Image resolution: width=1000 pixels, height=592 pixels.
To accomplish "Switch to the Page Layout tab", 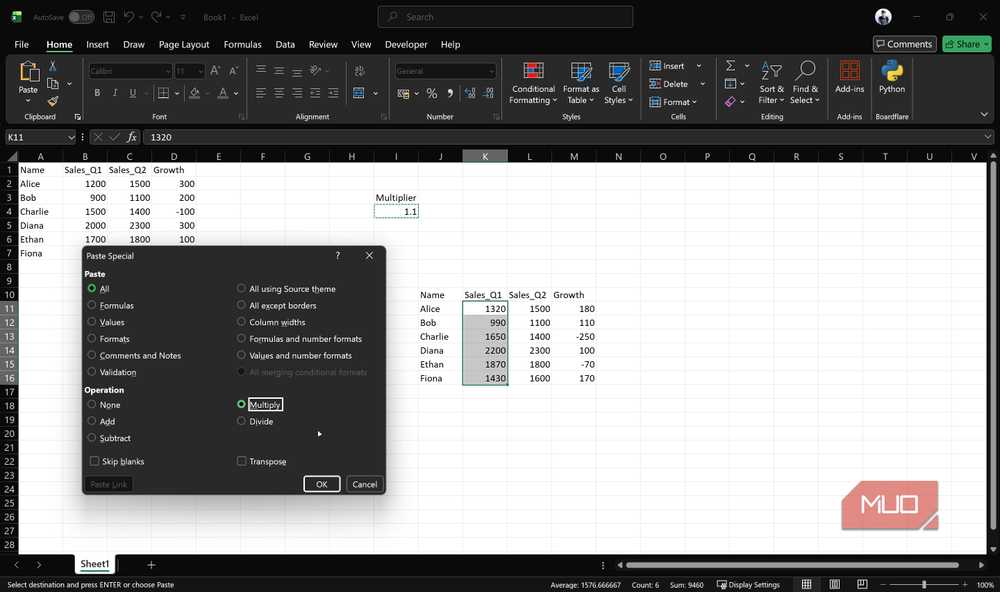I will (184, 45).
